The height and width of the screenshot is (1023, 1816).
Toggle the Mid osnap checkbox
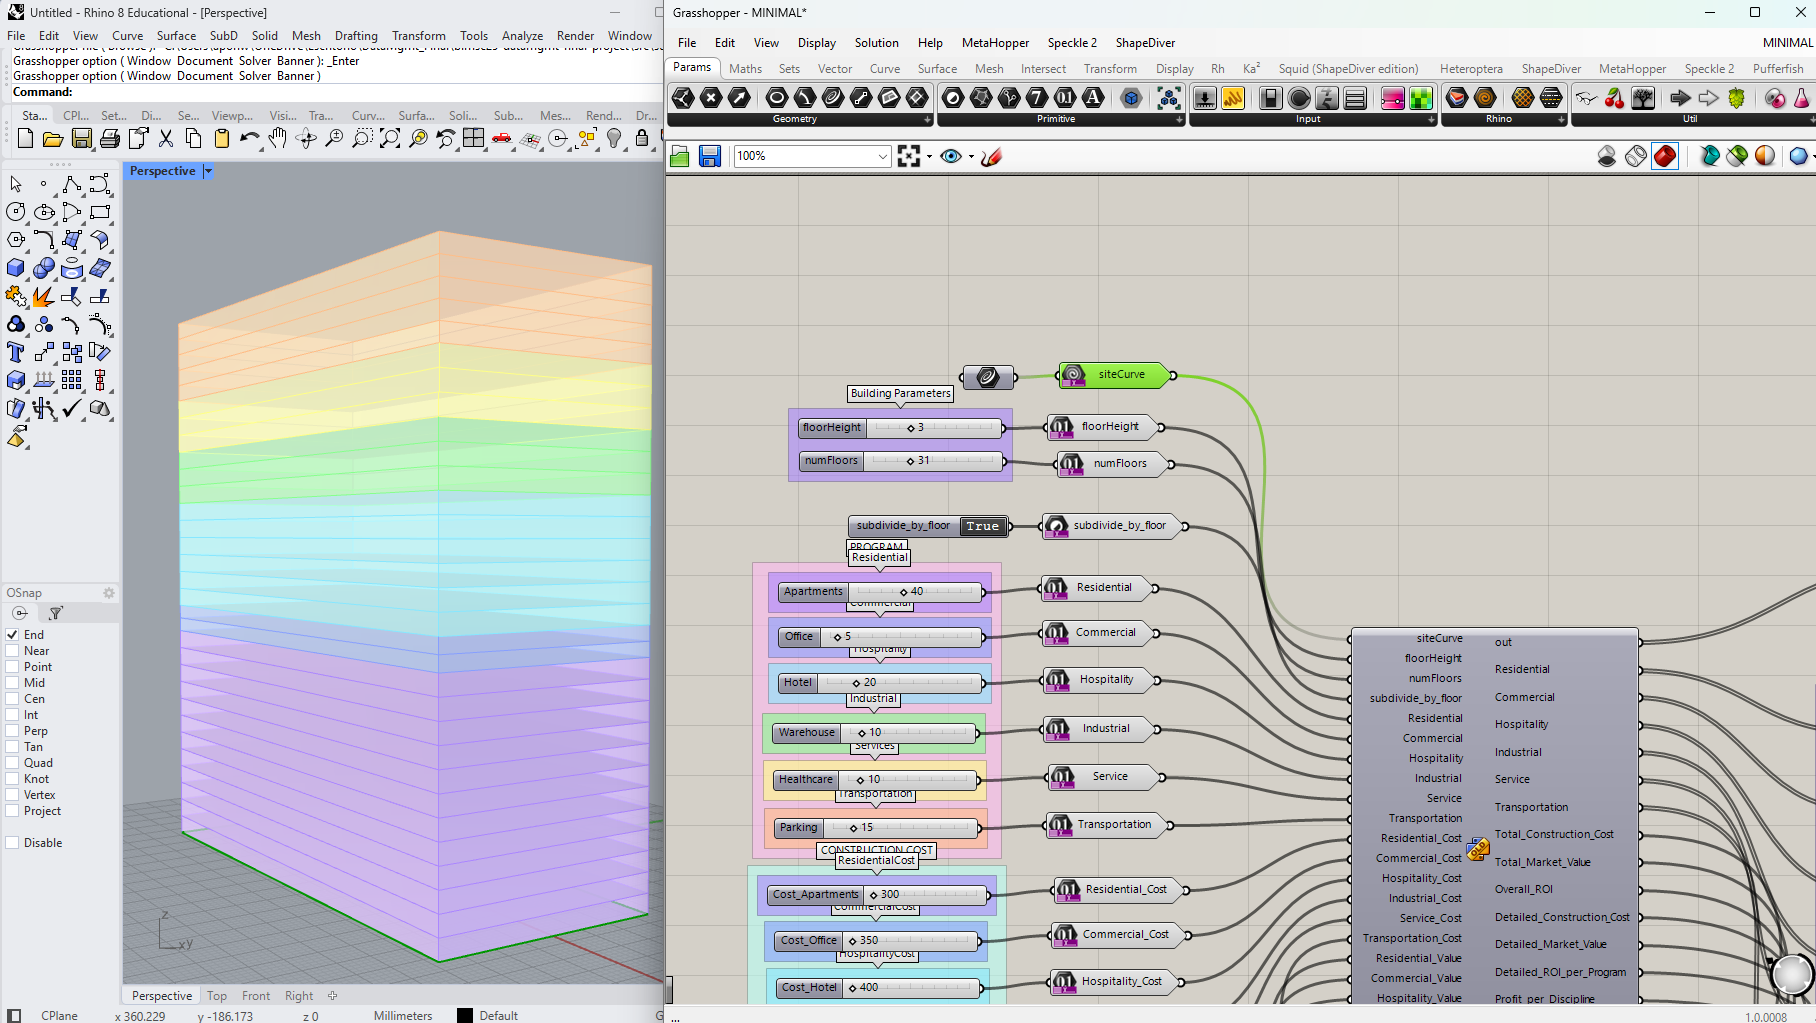click(x=13, y=683)
